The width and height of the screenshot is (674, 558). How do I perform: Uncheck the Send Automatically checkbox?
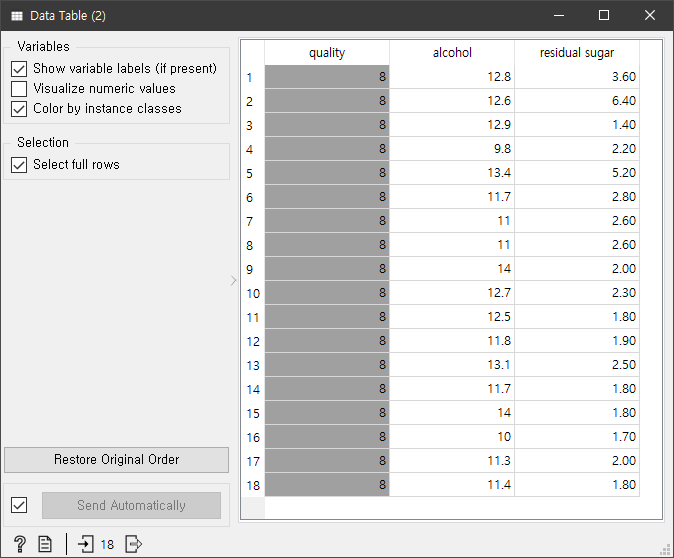coord(19,505)
